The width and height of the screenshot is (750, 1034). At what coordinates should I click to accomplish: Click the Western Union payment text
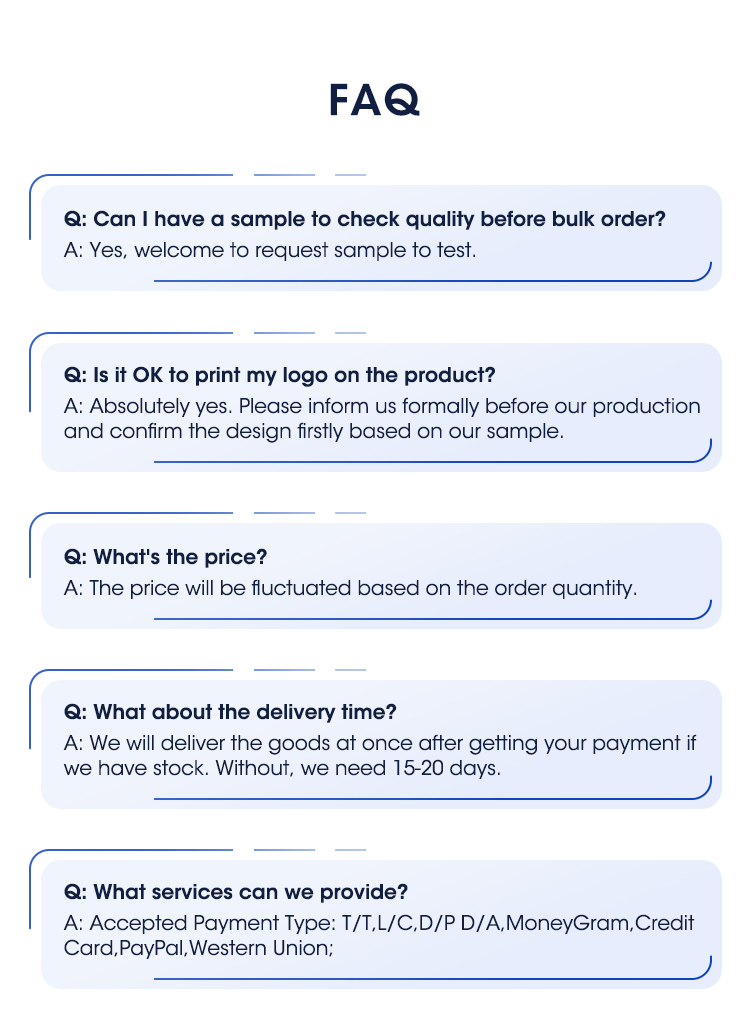[x=259, y=948]
